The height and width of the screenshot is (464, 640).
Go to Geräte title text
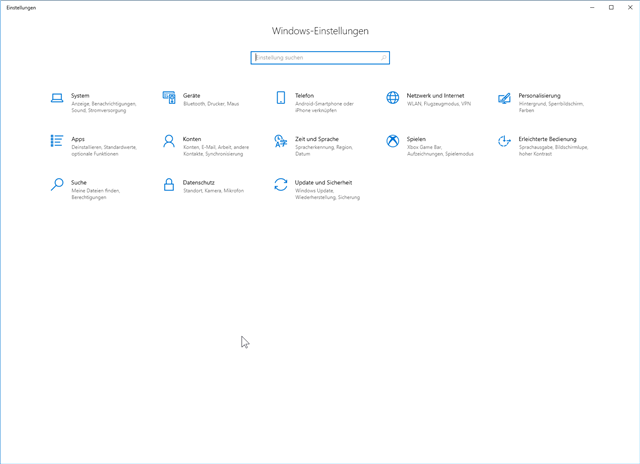[191, 95]
